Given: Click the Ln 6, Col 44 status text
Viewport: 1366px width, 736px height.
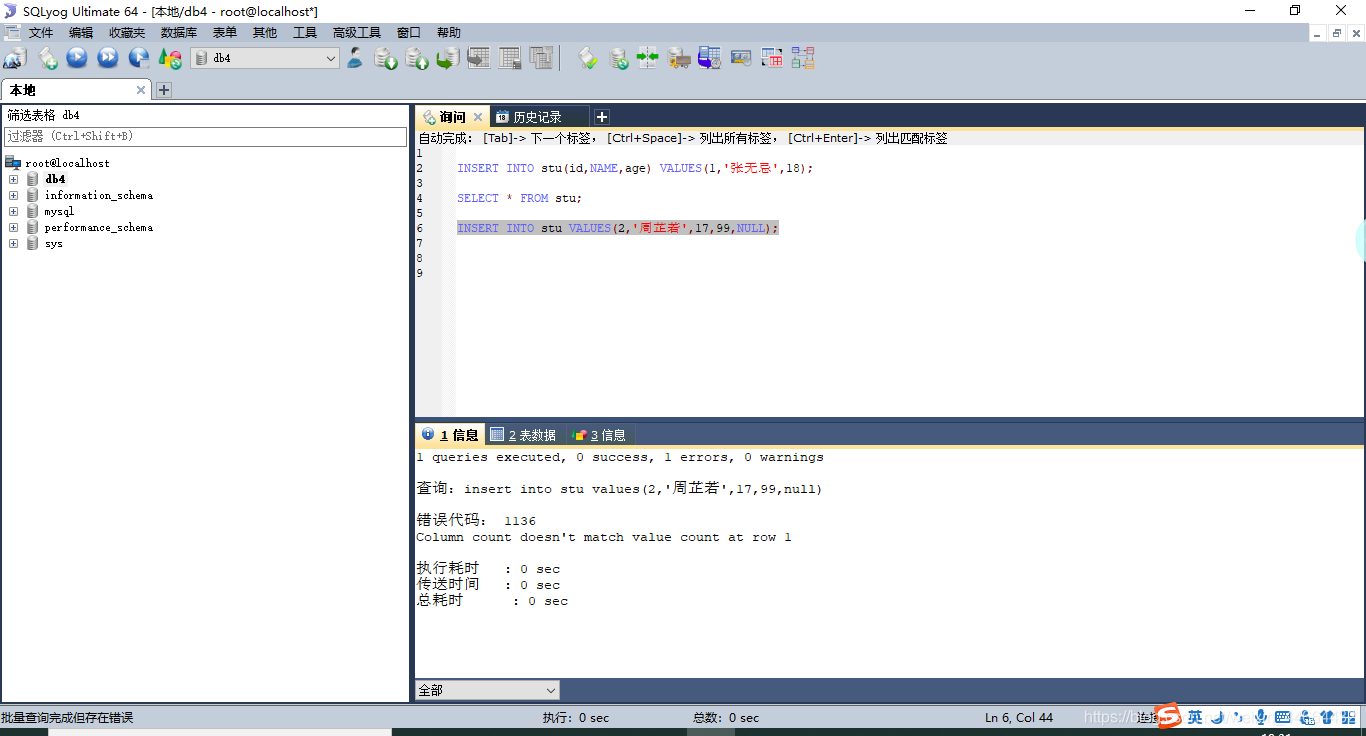Looking at the screenshot, I should (x=1019, y=717).
